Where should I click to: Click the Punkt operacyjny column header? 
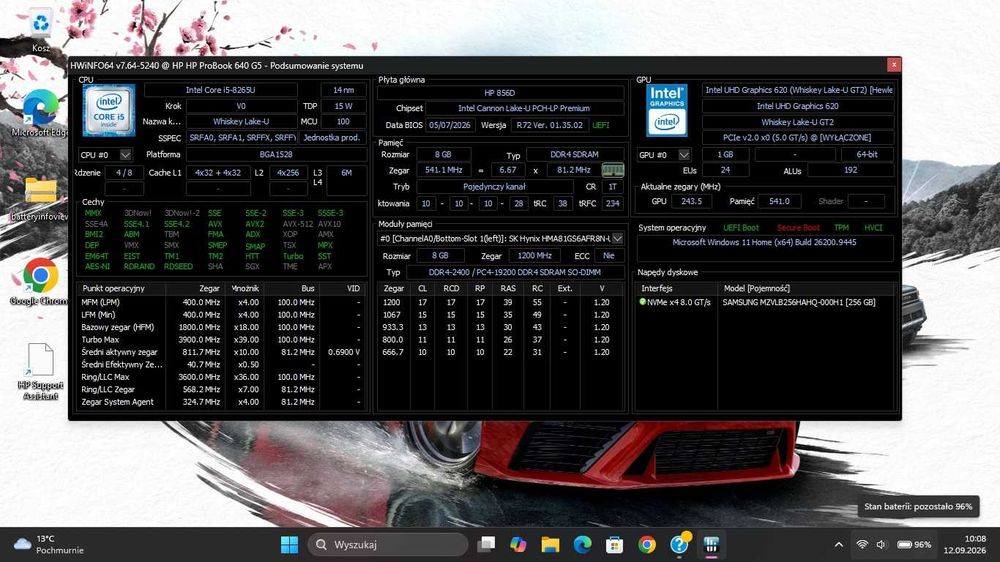[x=121, y=288]
